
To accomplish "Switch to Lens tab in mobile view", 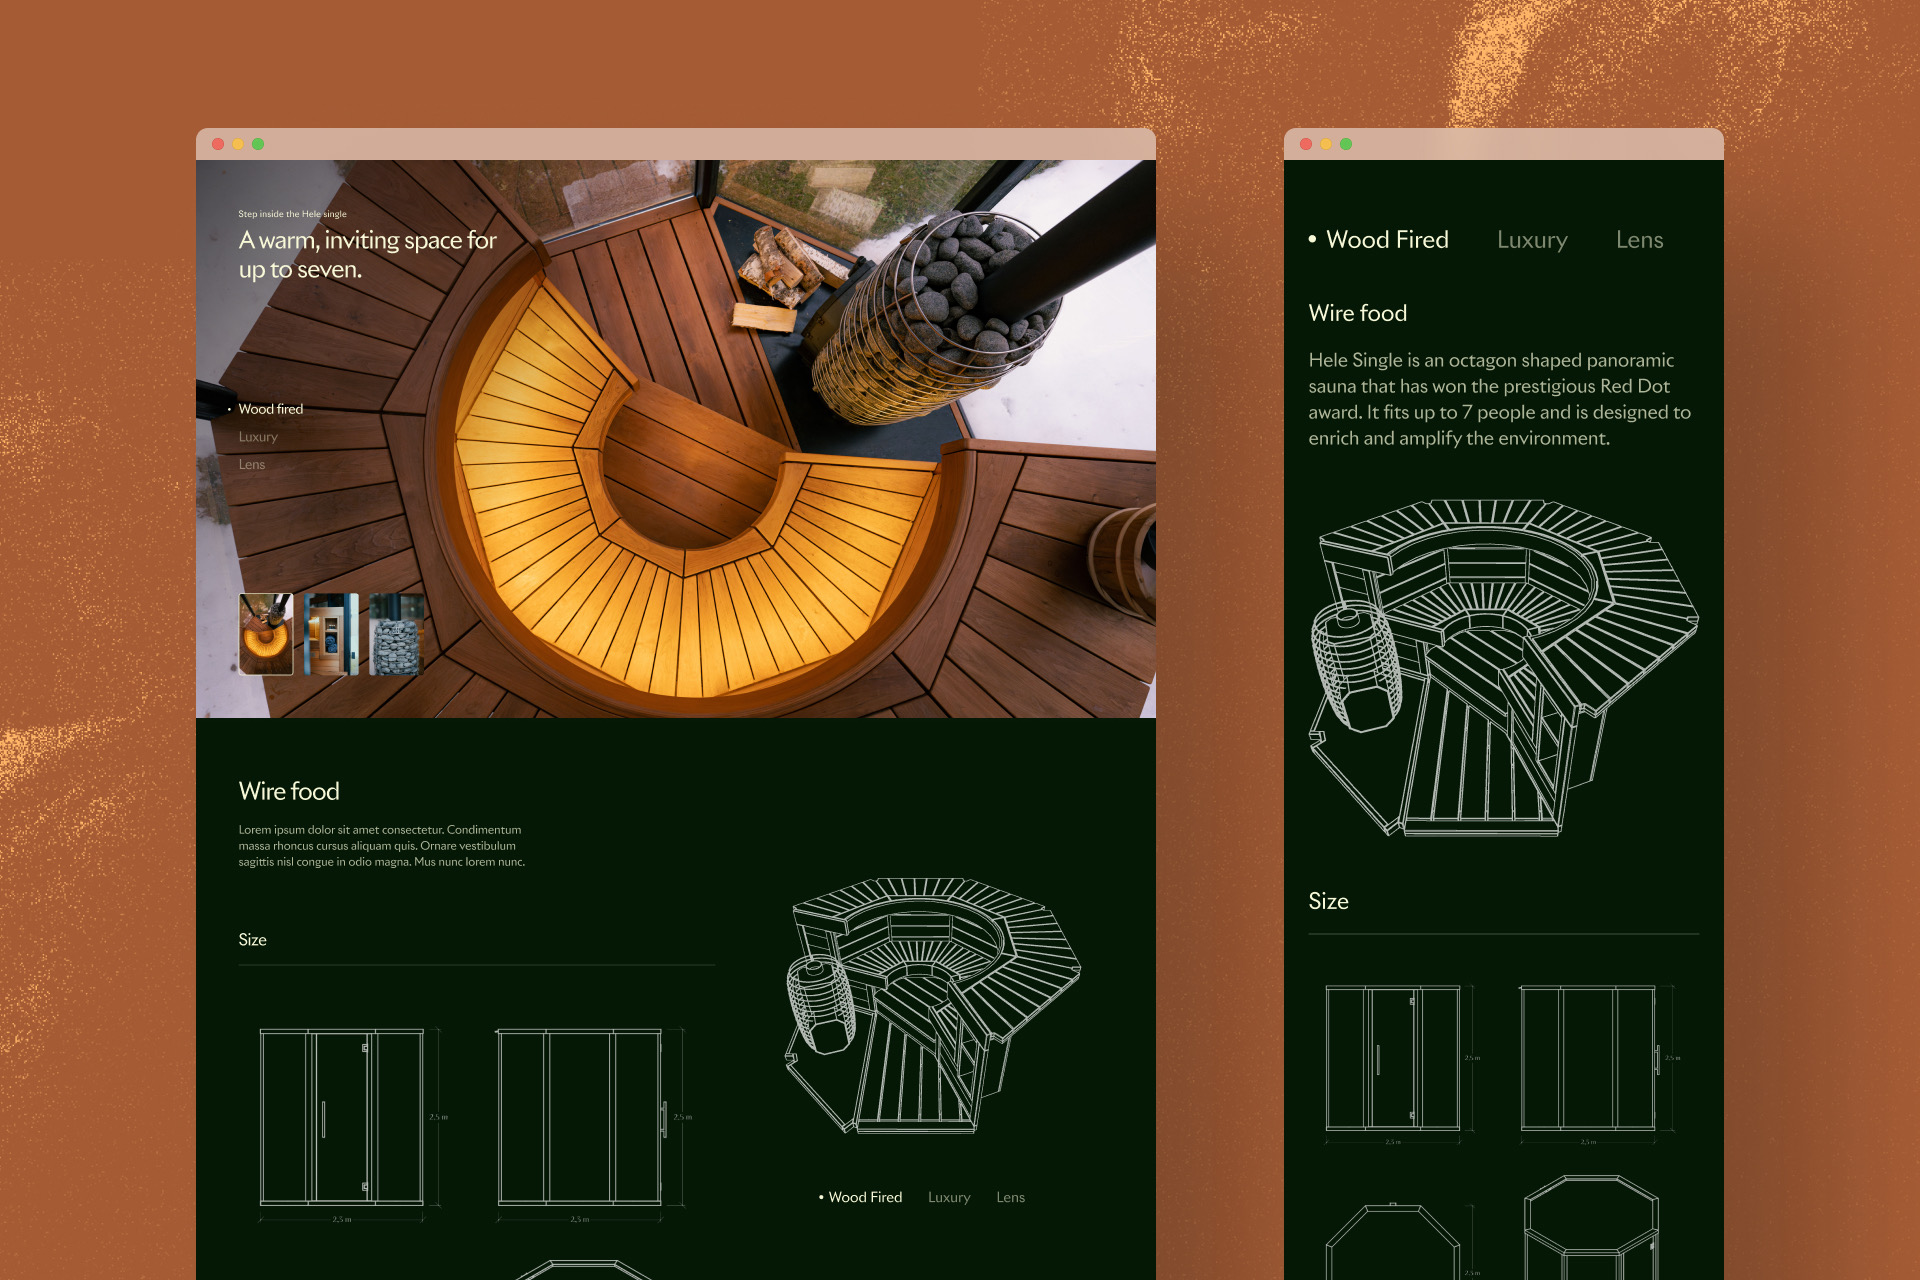I will pyautogui.click(x=1639, y=240).
